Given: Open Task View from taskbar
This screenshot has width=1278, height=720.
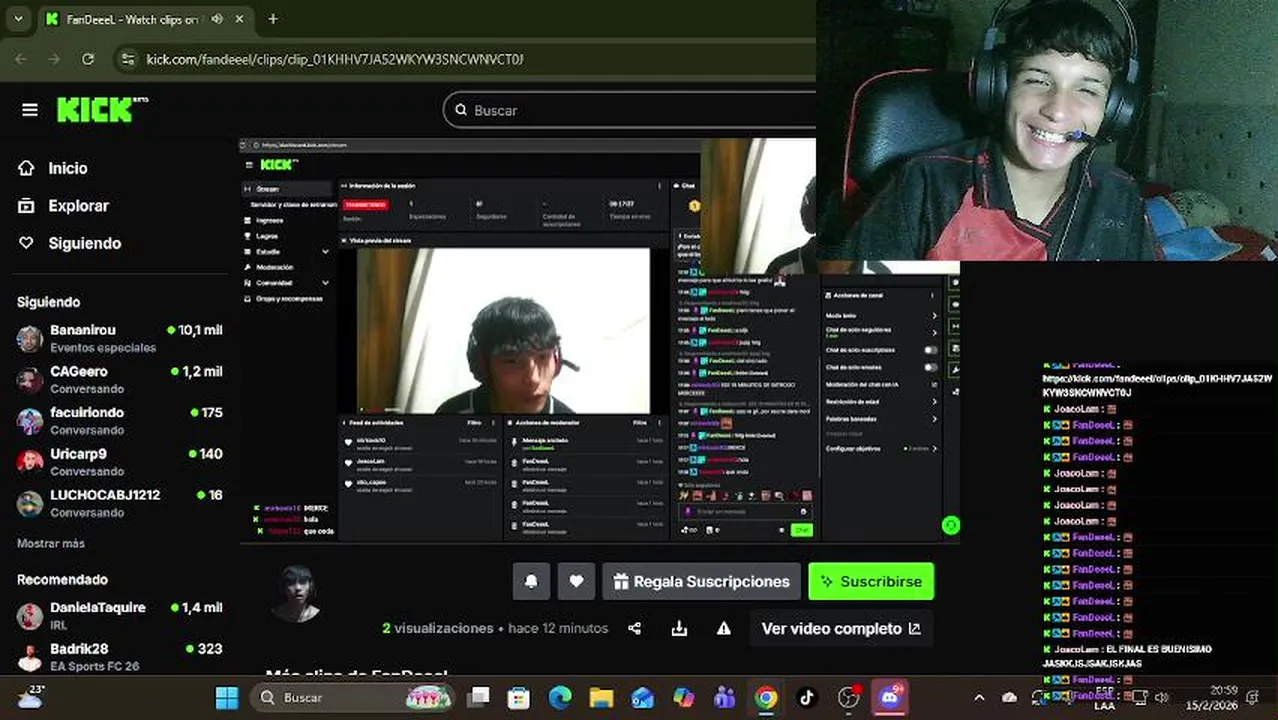Looking at the screenshot, I should click(x=479, y=697).
